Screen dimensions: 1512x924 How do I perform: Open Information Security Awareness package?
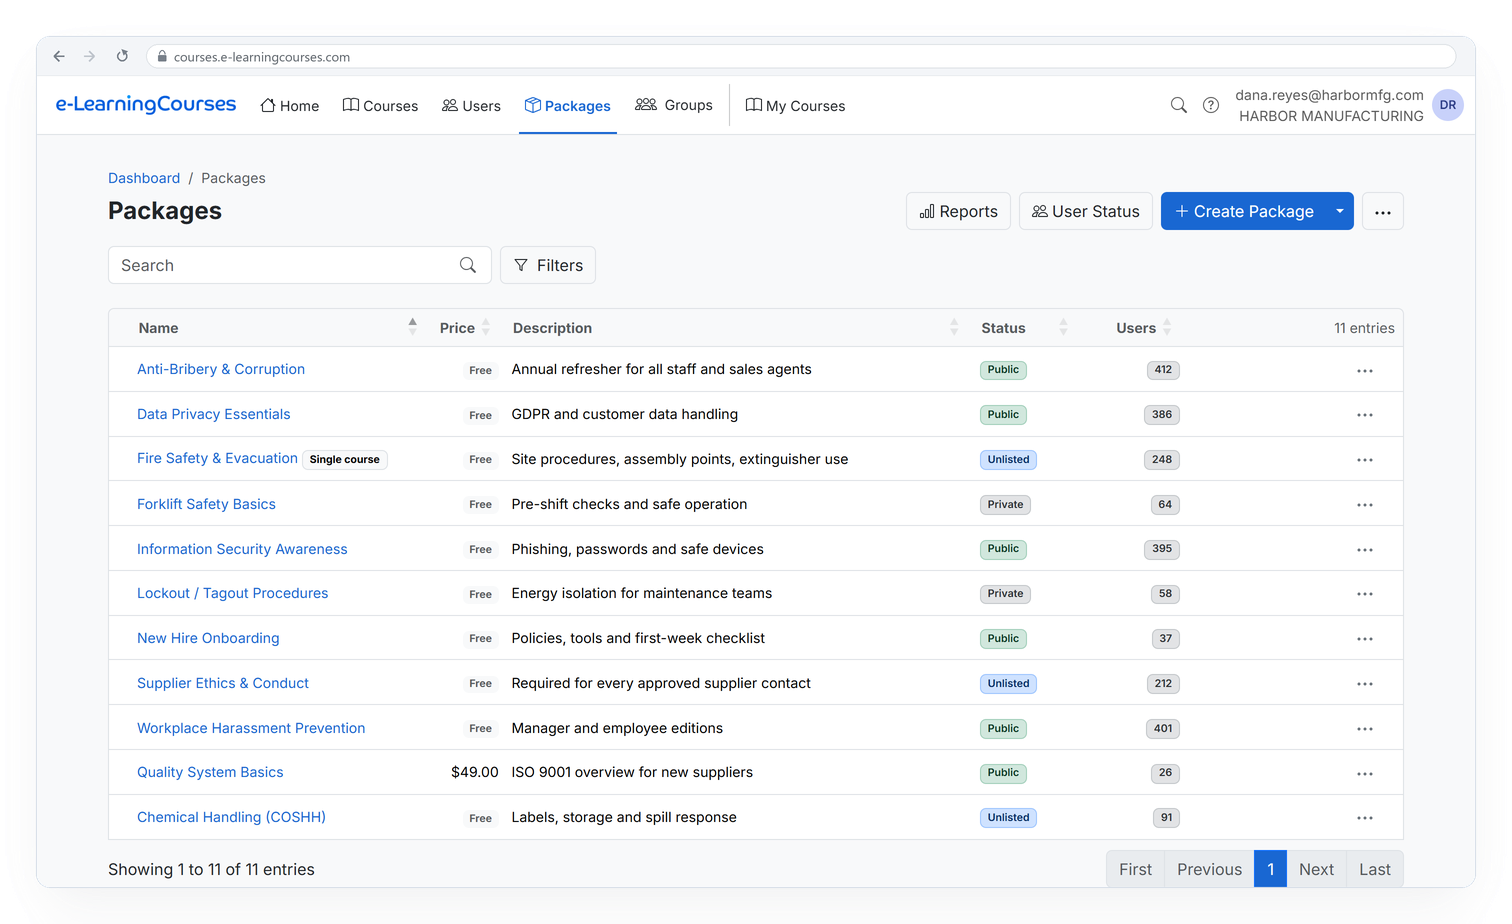coord(242,549)
